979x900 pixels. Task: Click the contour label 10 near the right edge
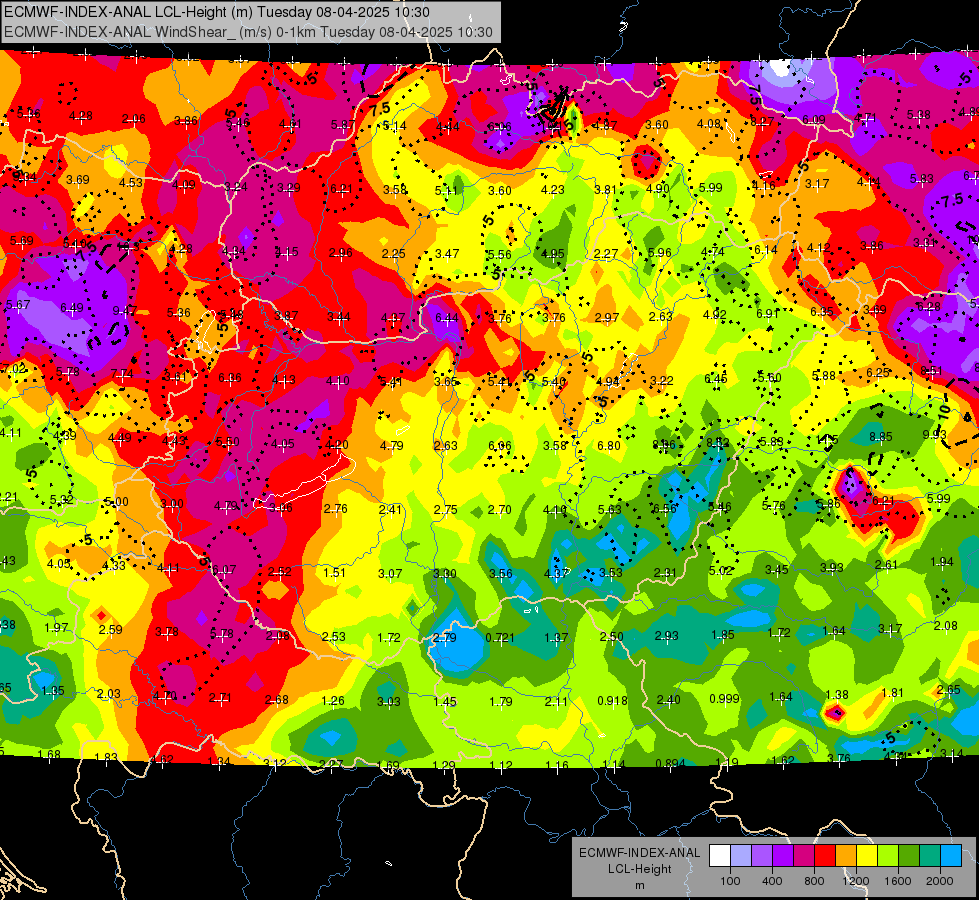point(943,412)
